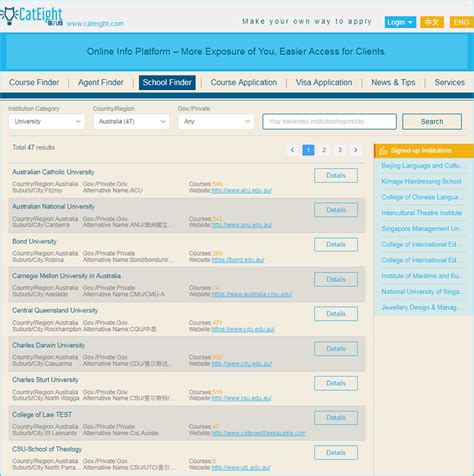Open Kimage Hairdressing School link
This screenshot has height=476, width=474.
coord(421,181)
